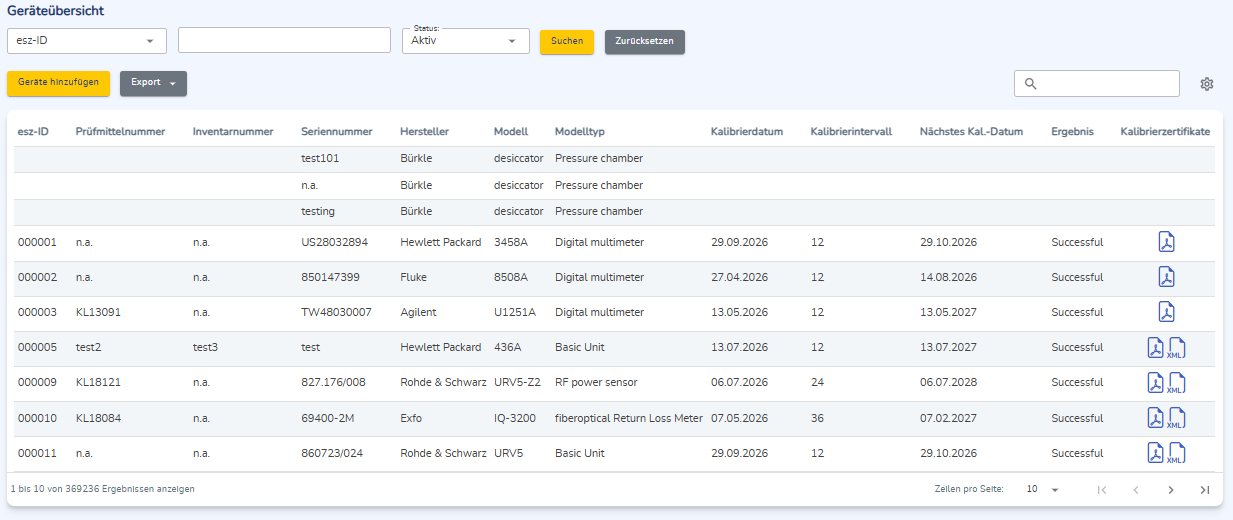Image resolution: width=1233 pixels, height=520 pixels.
Task: Select serial number 860723/024 cell
Action: (x=333, y=453)
